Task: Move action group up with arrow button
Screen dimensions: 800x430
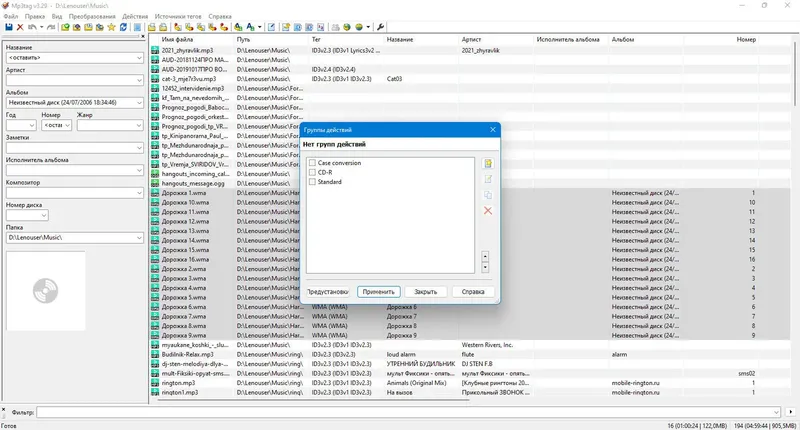Action: [x=485, y=257]
